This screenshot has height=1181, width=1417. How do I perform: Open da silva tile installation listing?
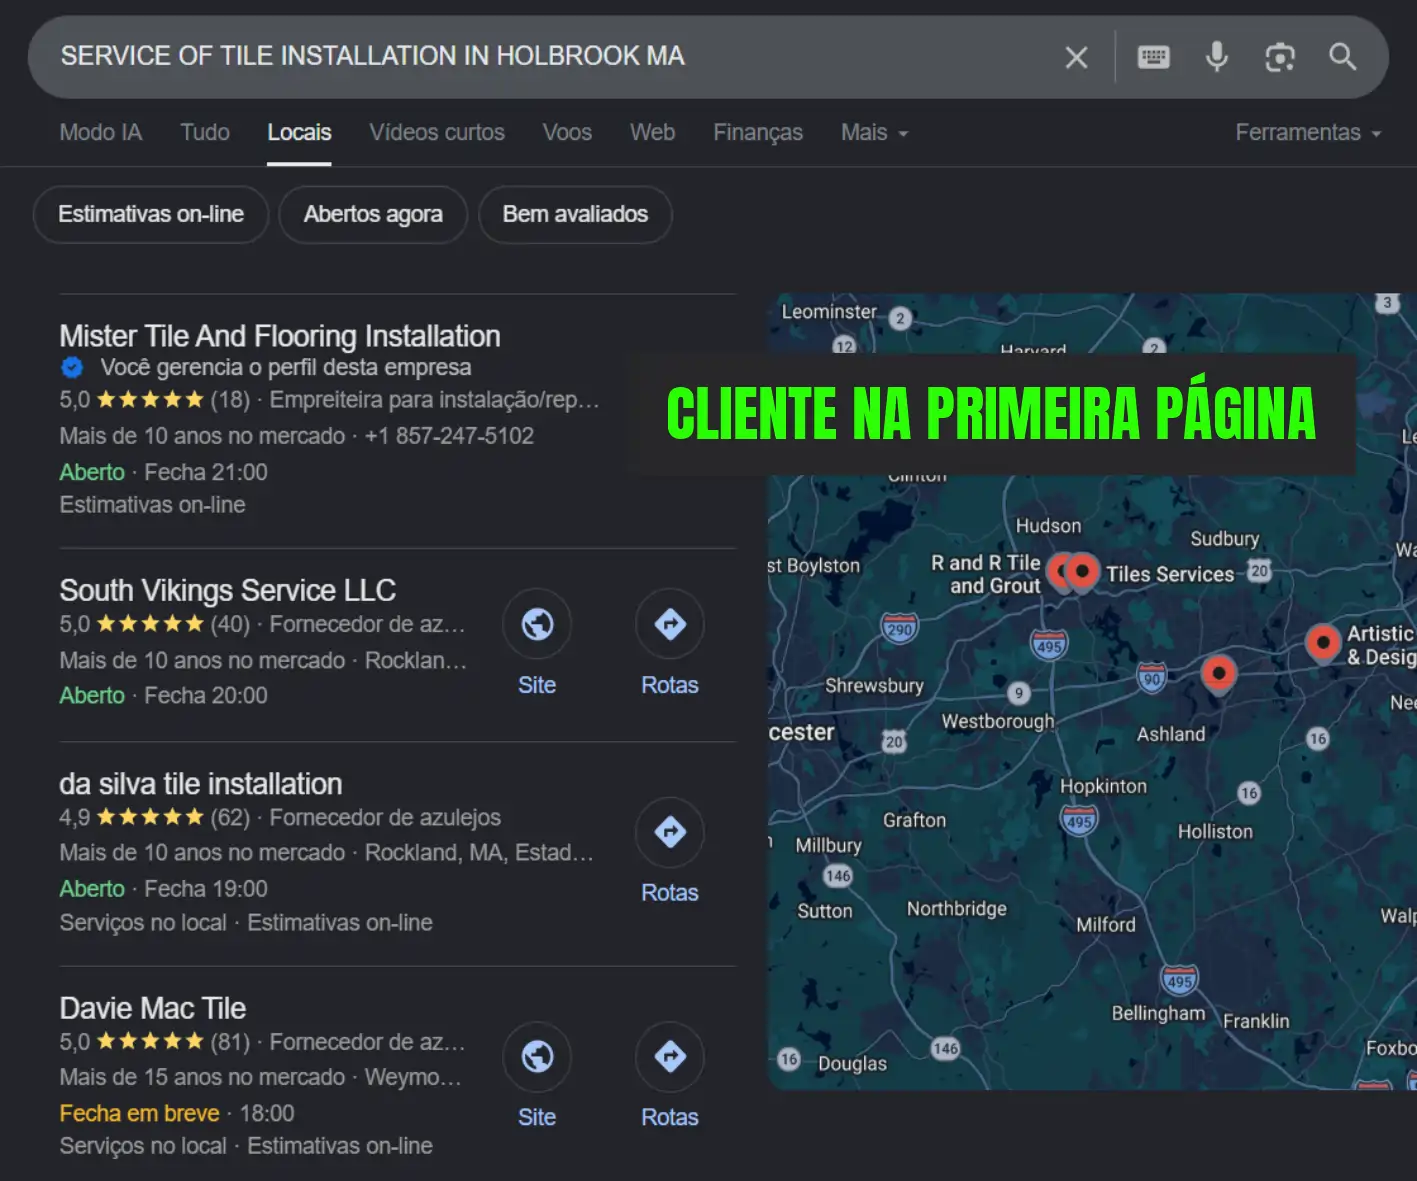(201, 784)
